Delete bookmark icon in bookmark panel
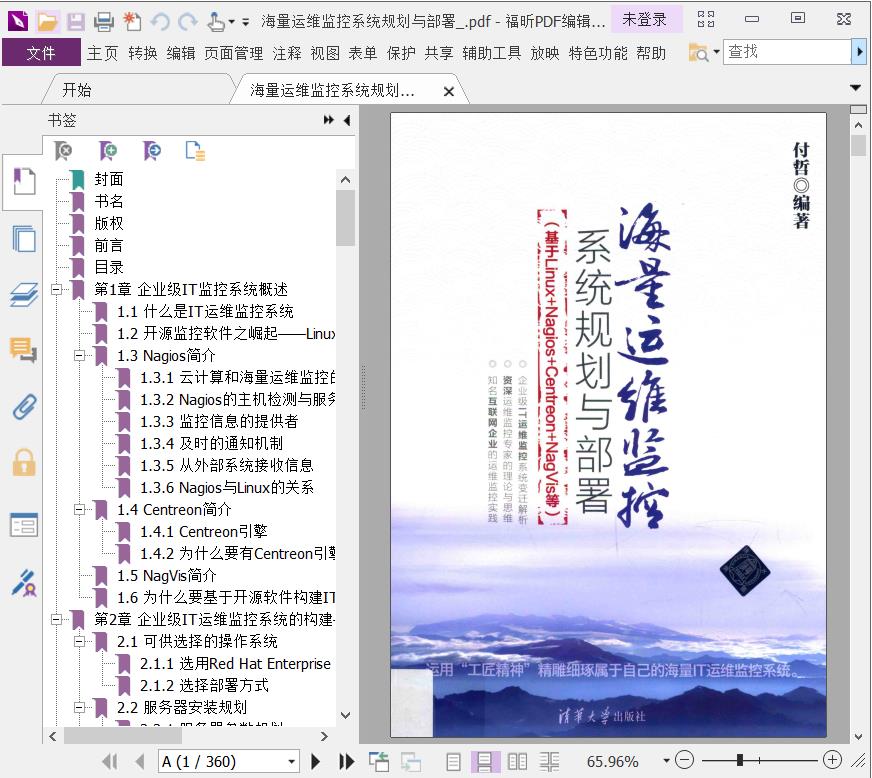The height and width of the screenshot is (778, 872). point(63,151)
